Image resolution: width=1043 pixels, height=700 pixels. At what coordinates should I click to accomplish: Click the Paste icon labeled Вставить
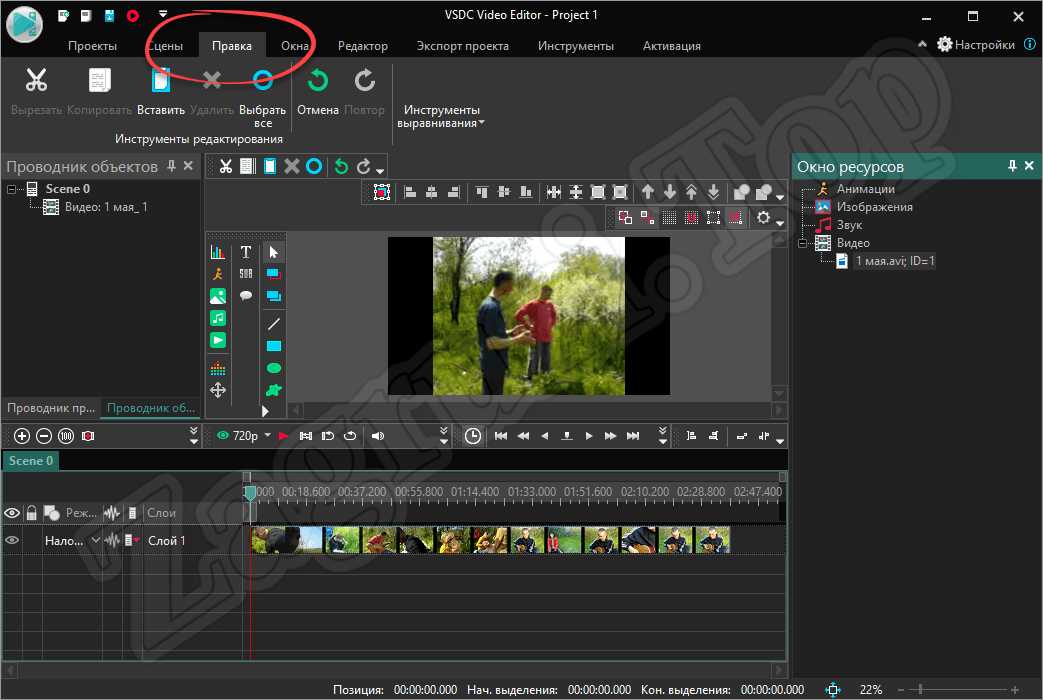tap(161, 80)
